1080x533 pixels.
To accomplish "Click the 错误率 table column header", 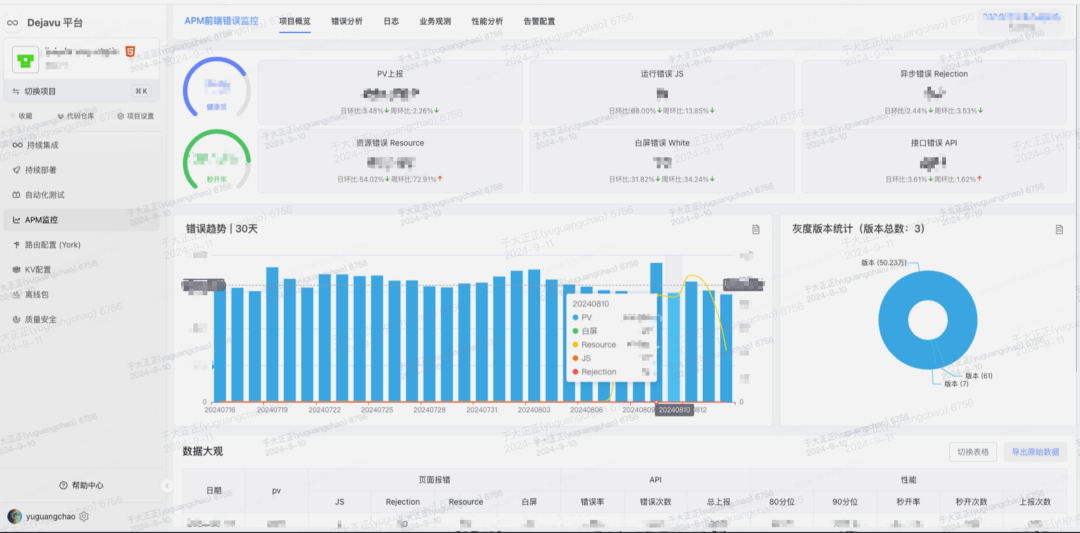I will coord(592,502).
